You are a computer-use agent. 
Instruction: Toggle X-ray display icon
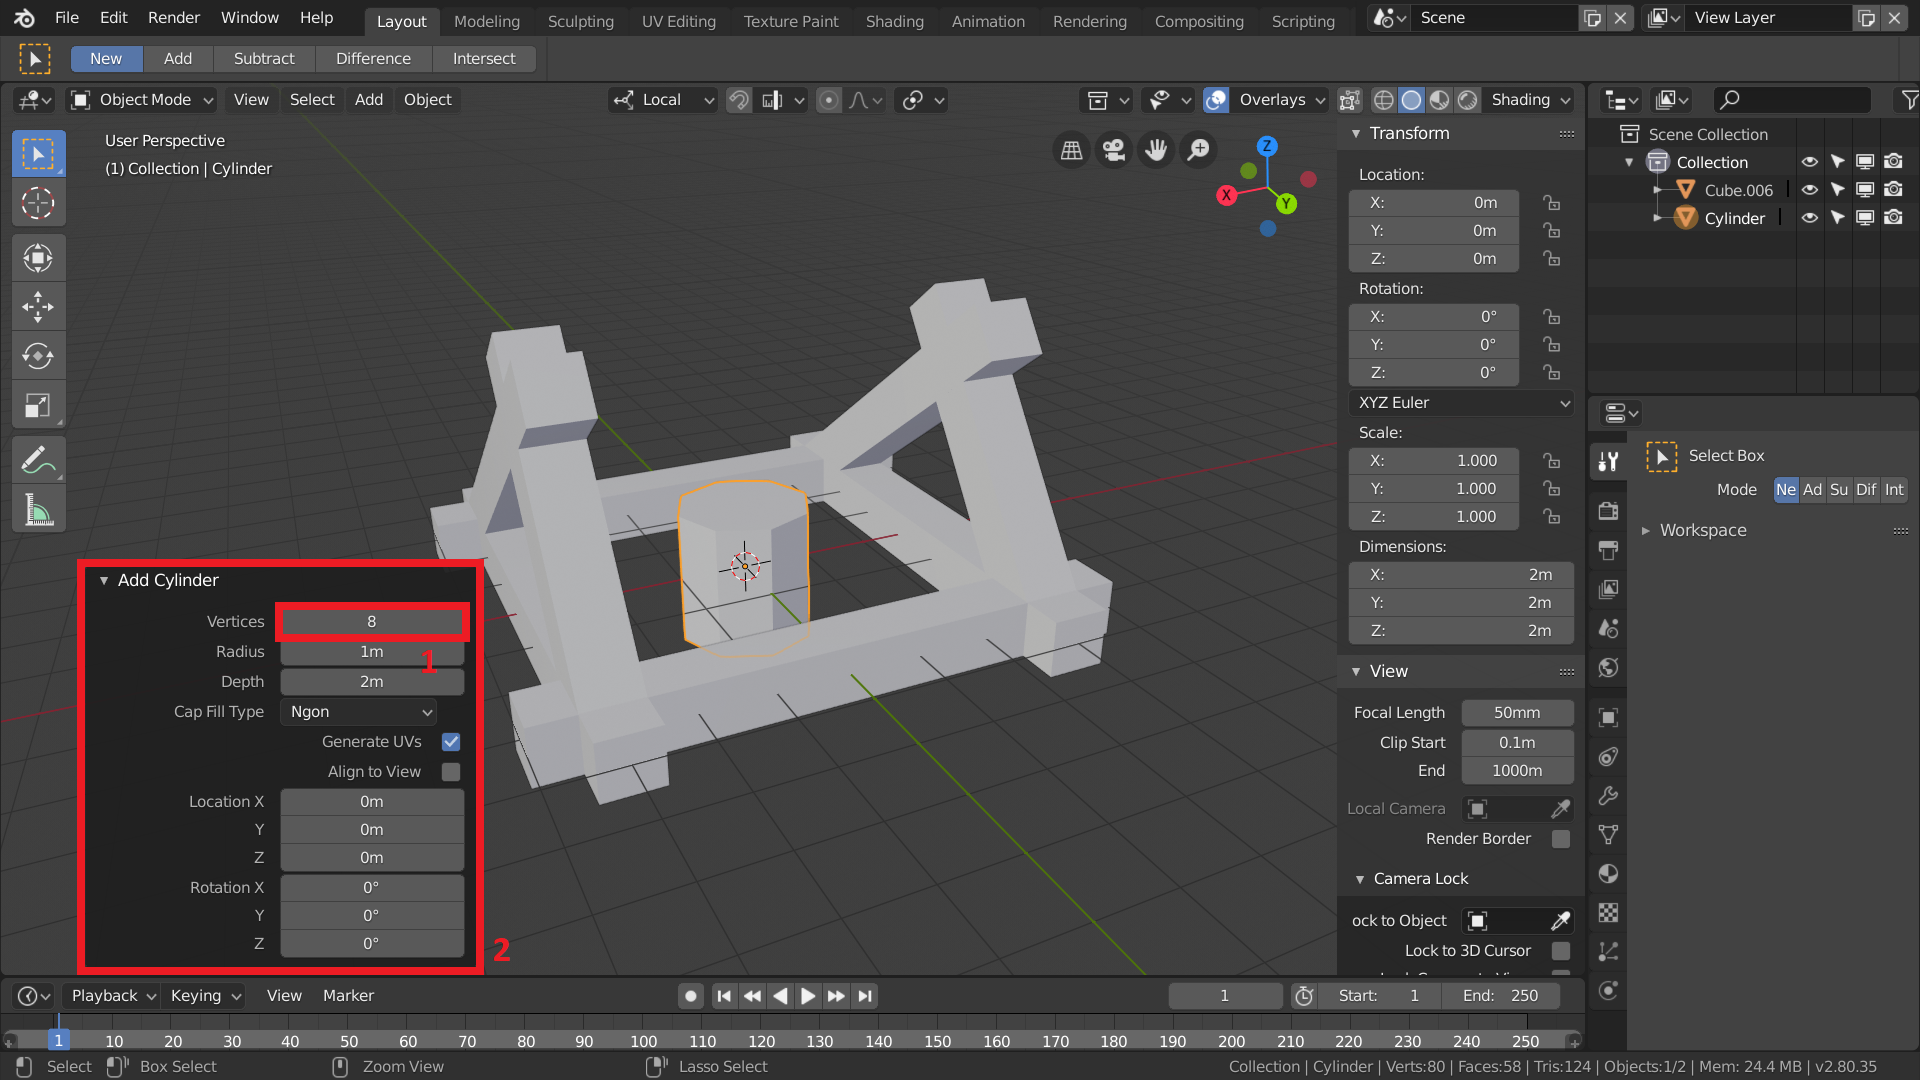coord(1349,100)
